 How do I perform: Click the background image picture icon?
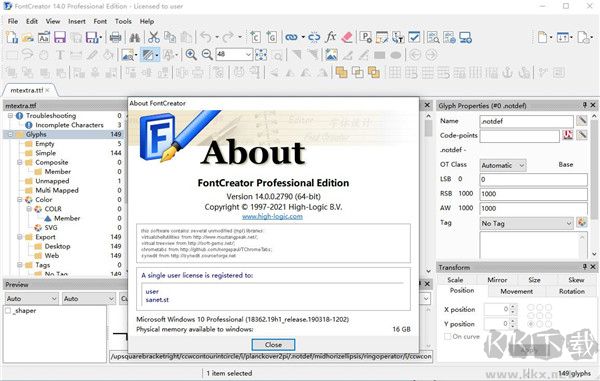[331, 55]
